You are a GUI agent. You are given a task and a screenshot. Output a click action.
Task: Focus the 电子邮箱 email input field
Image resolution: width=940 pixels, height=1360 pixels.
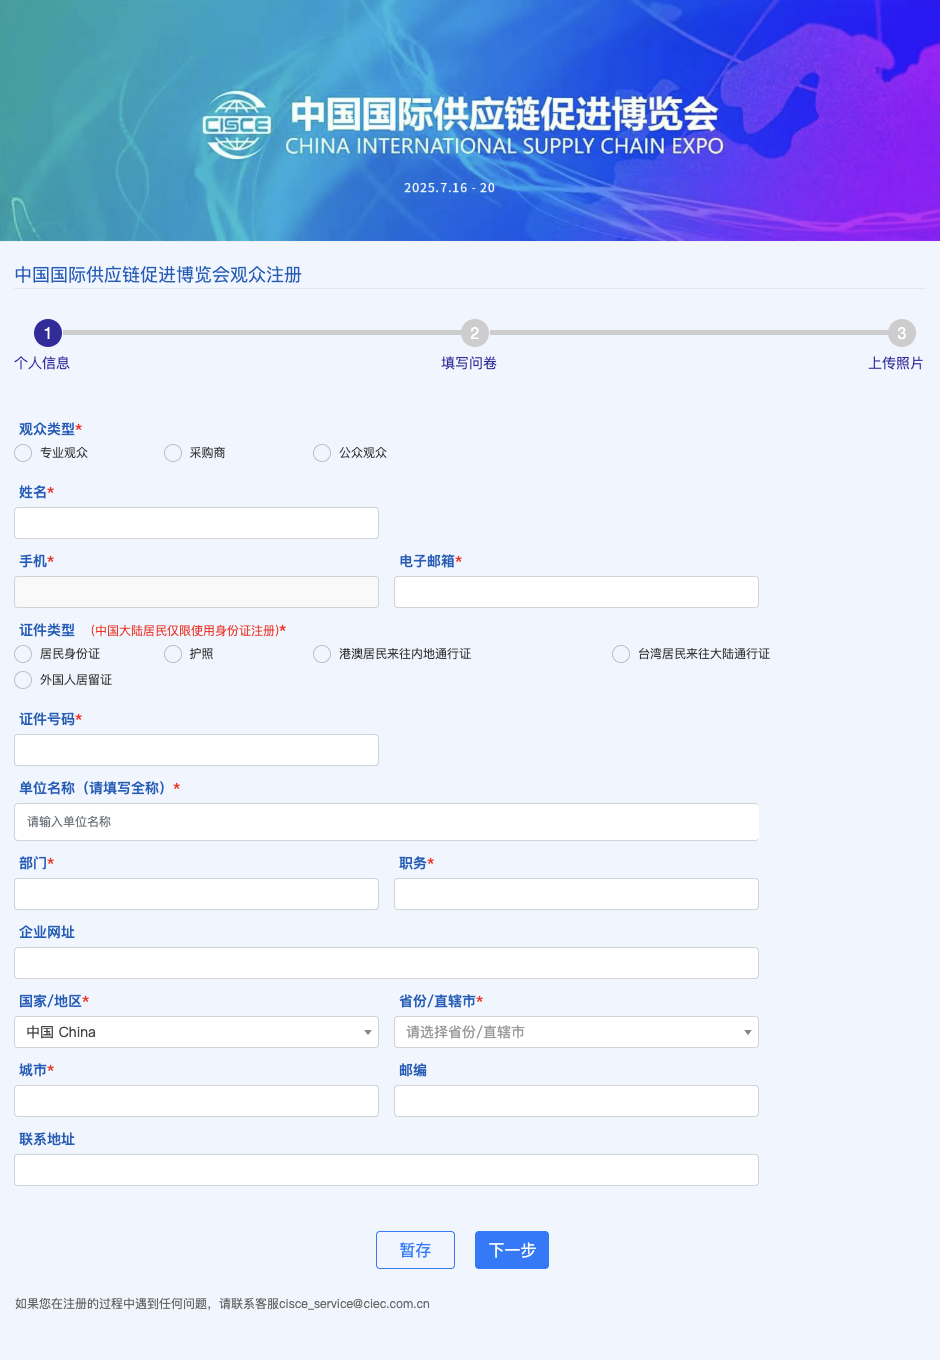pyautogui.click(x=576, y=592)
